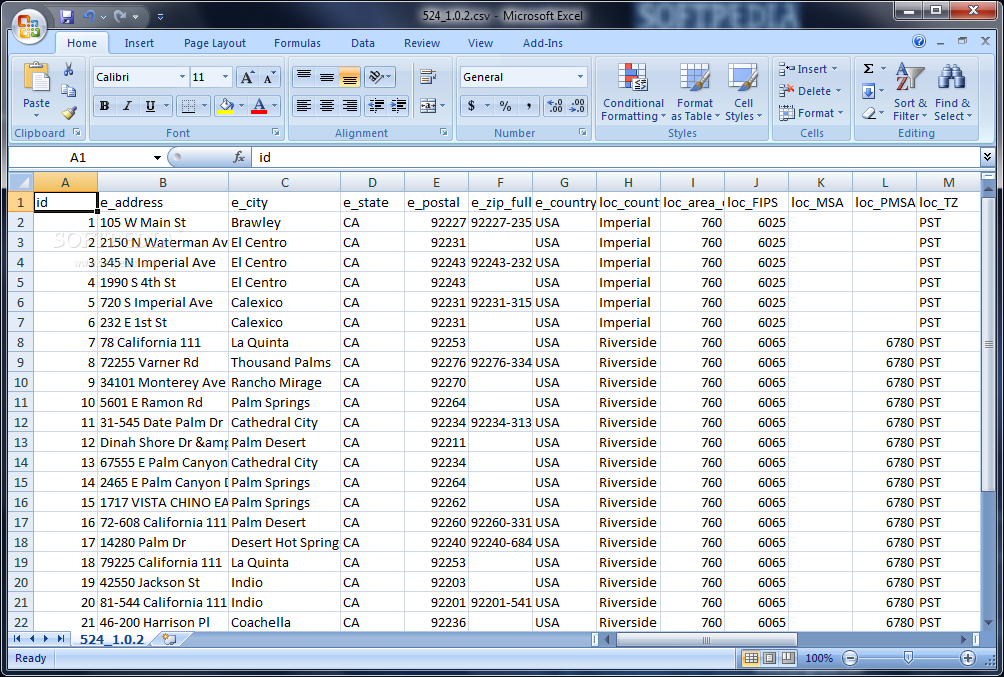
Task: Toggle Italic formatting
Action: point(127,106)
